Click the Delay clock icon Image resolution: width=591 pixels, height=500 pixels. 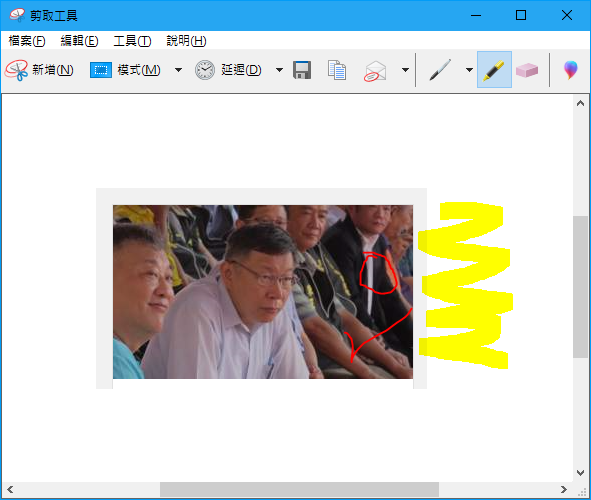(205, 70)
